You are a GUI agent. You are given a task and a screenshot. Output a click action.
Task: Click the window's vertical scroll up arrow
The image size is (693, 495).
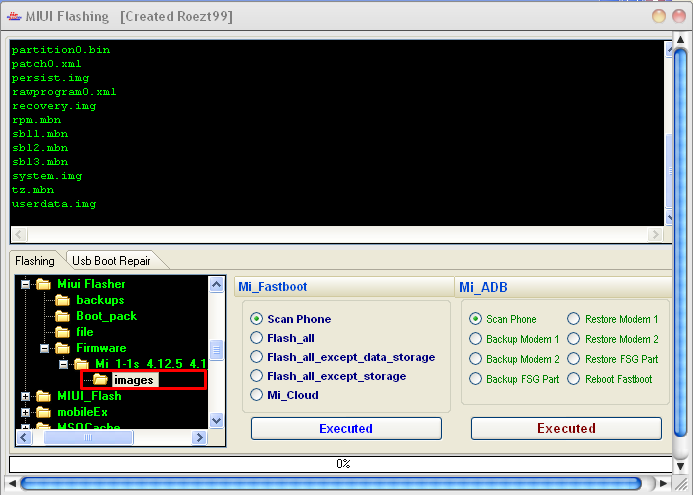coord(681,40)
